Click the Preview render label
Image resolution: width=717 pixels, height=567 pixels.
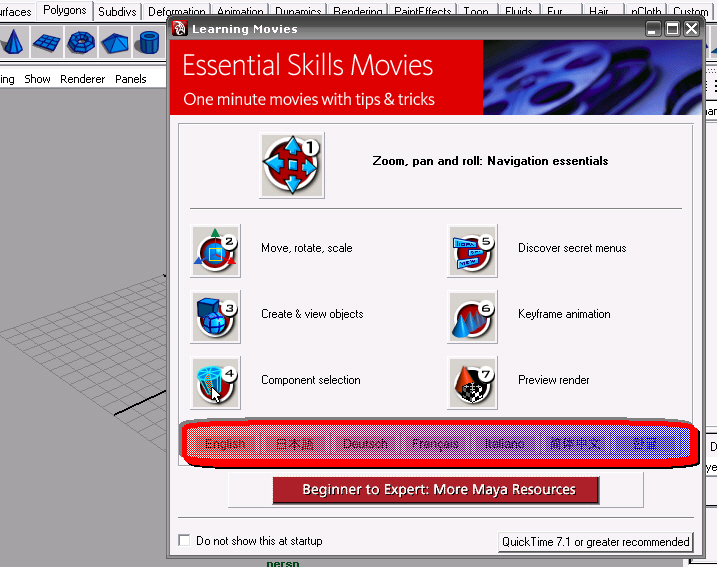pyautogui.click(x=554, y=380)
